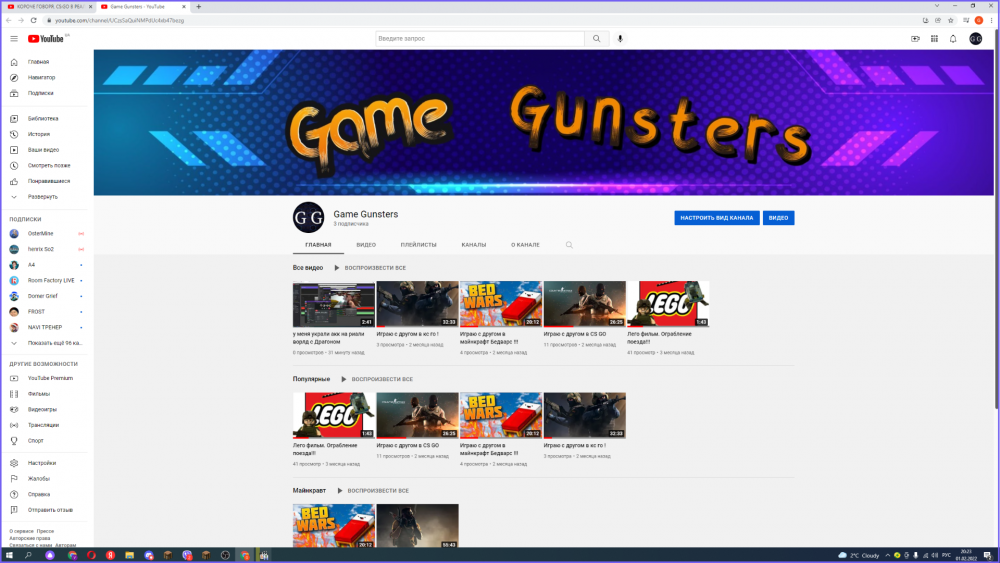Click the Game Gunsters channel avatar

[x=309, y=217]
